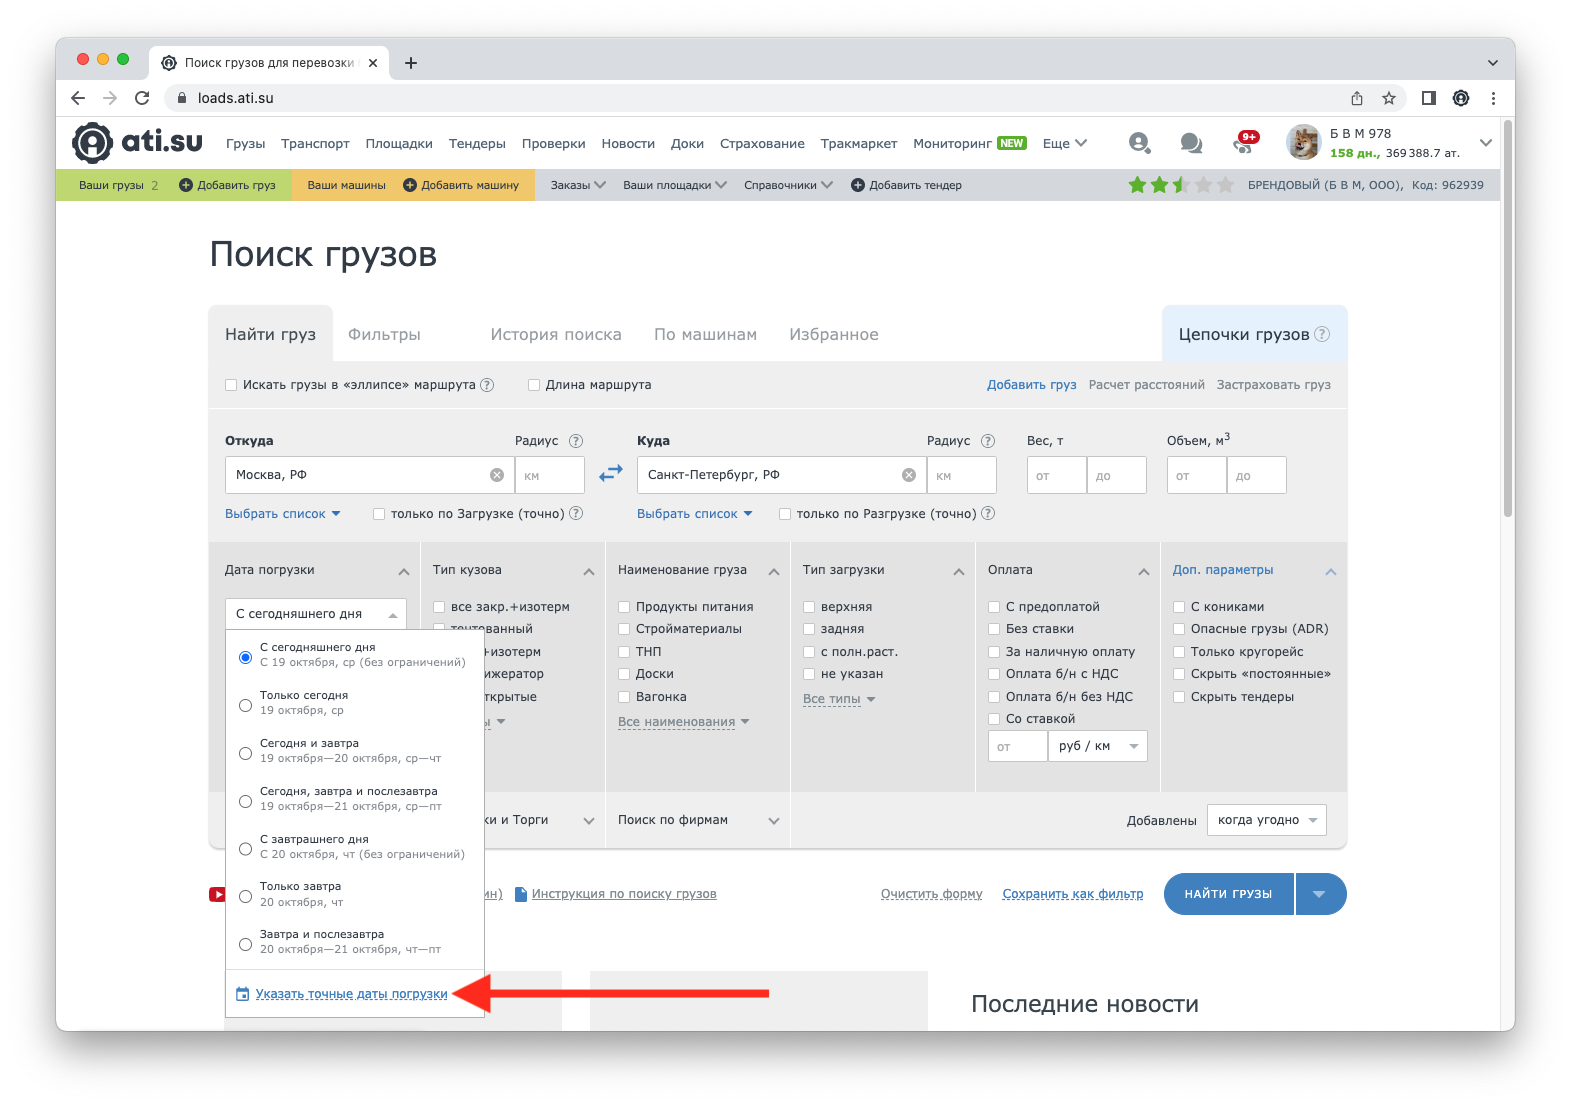Open the browser side panel icon

1429,98
